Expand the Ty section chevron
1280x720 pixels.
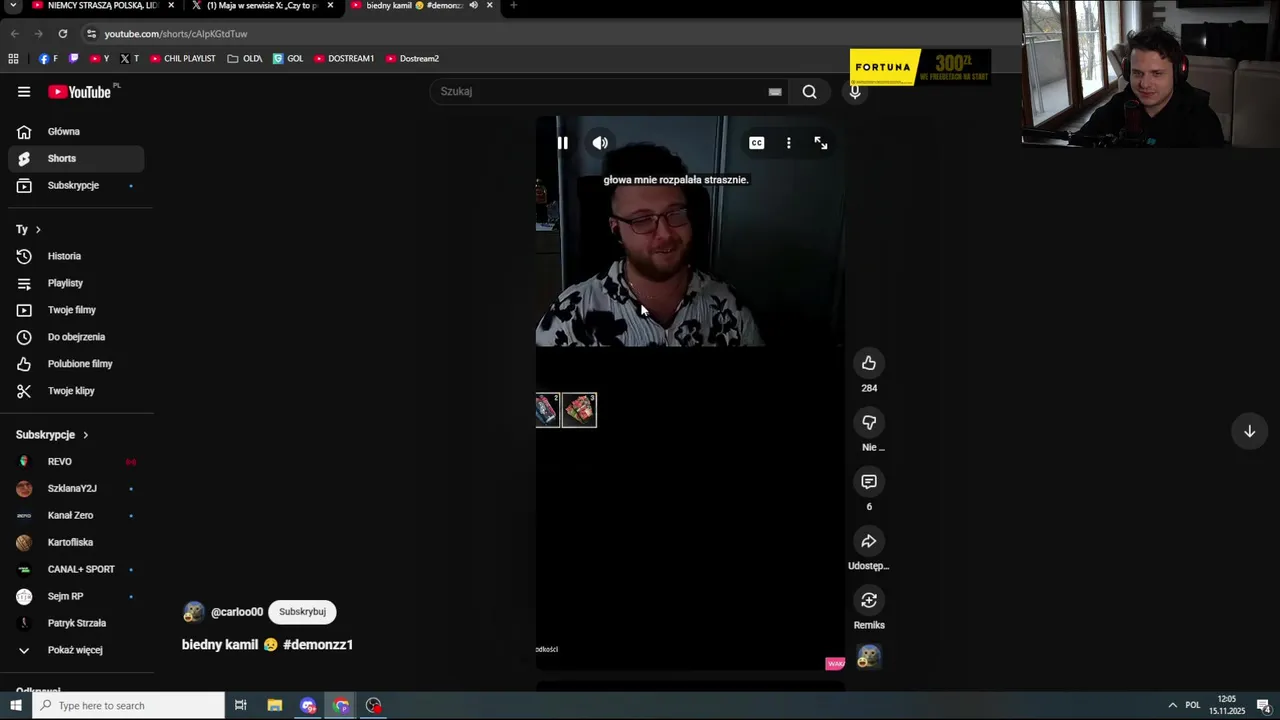pos(38,230)
